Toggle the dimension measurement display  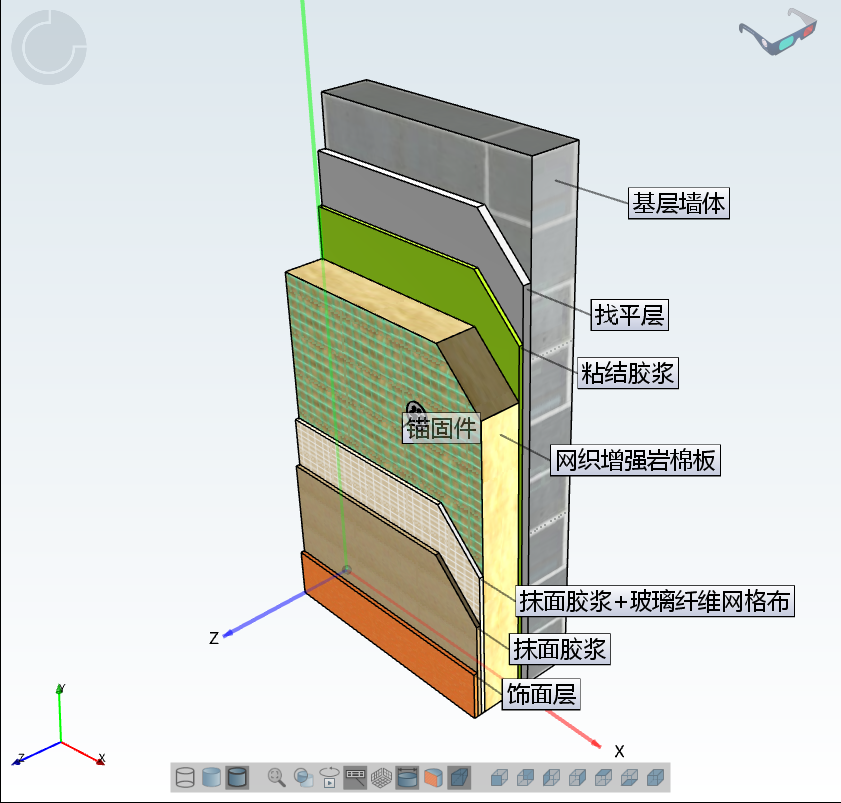coord(407,777)
